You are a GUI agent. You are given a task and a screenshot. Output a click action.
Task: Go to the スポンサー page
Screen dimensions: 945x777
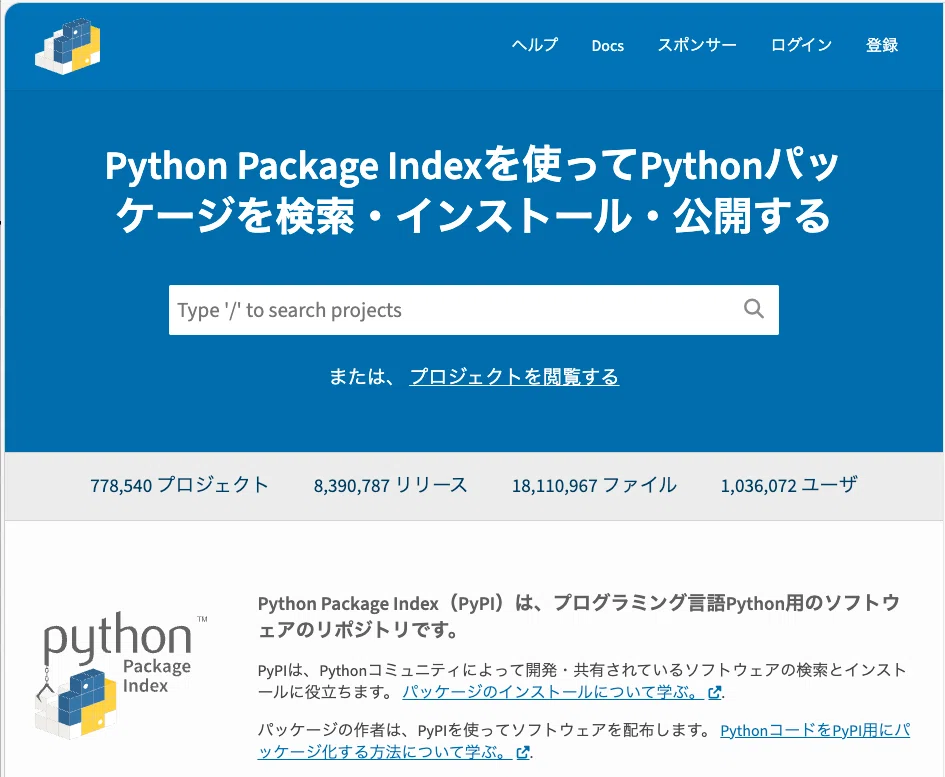coord(697,45)
